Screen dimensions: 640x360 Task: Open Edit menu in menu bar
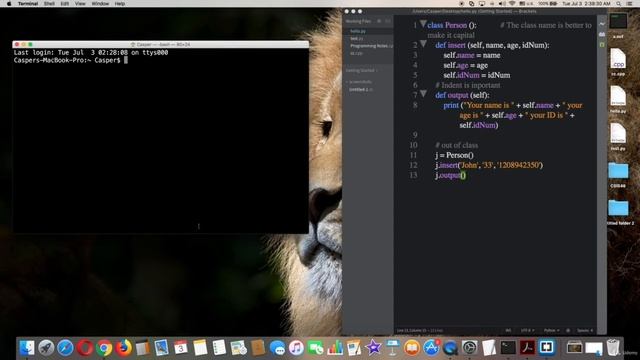[x=64, y=4]
